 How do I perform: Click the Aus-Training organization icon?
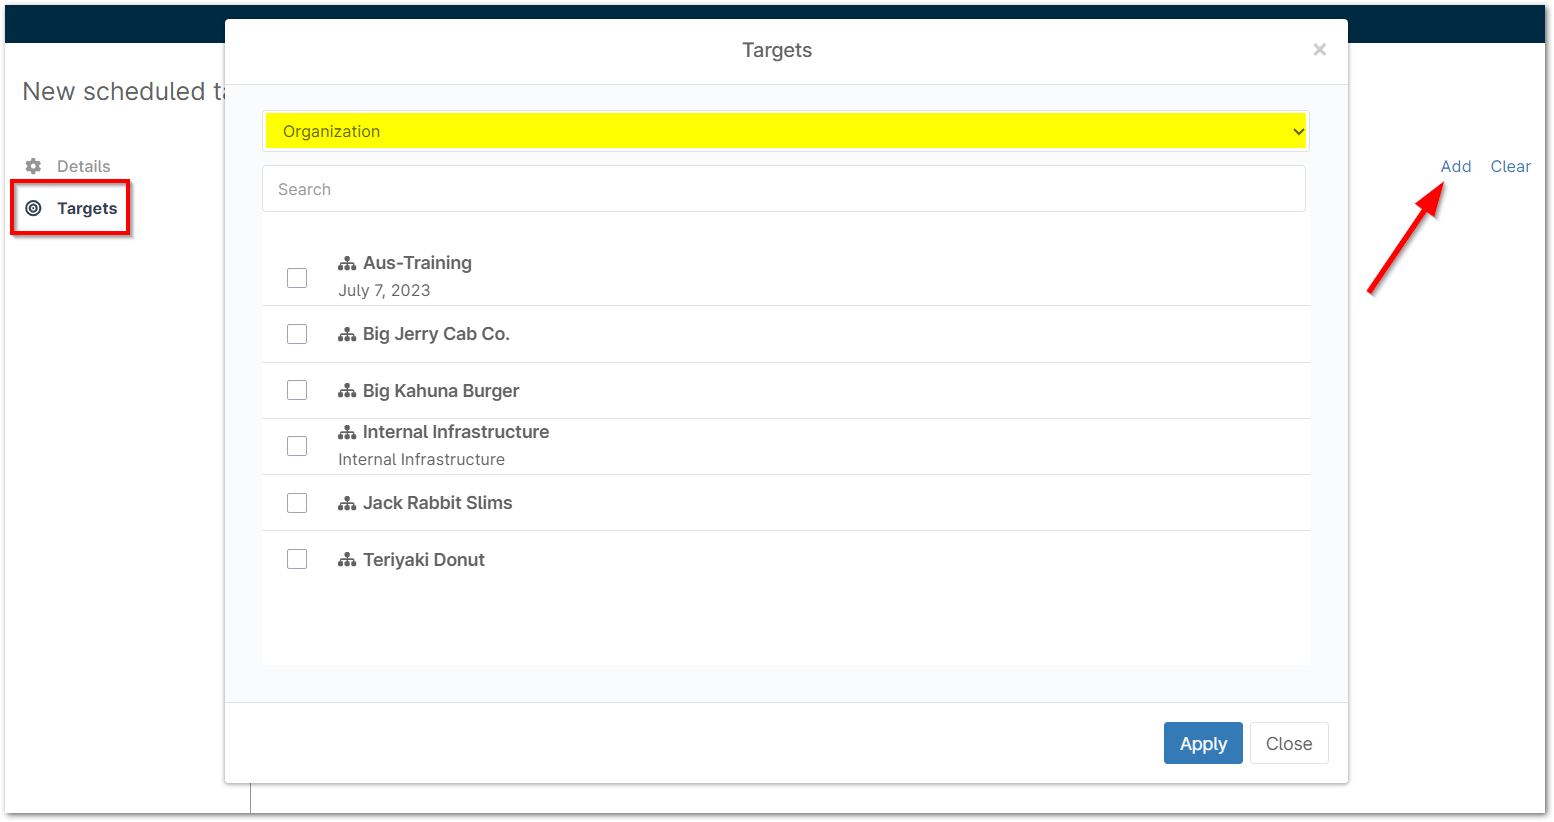point(347,264)
